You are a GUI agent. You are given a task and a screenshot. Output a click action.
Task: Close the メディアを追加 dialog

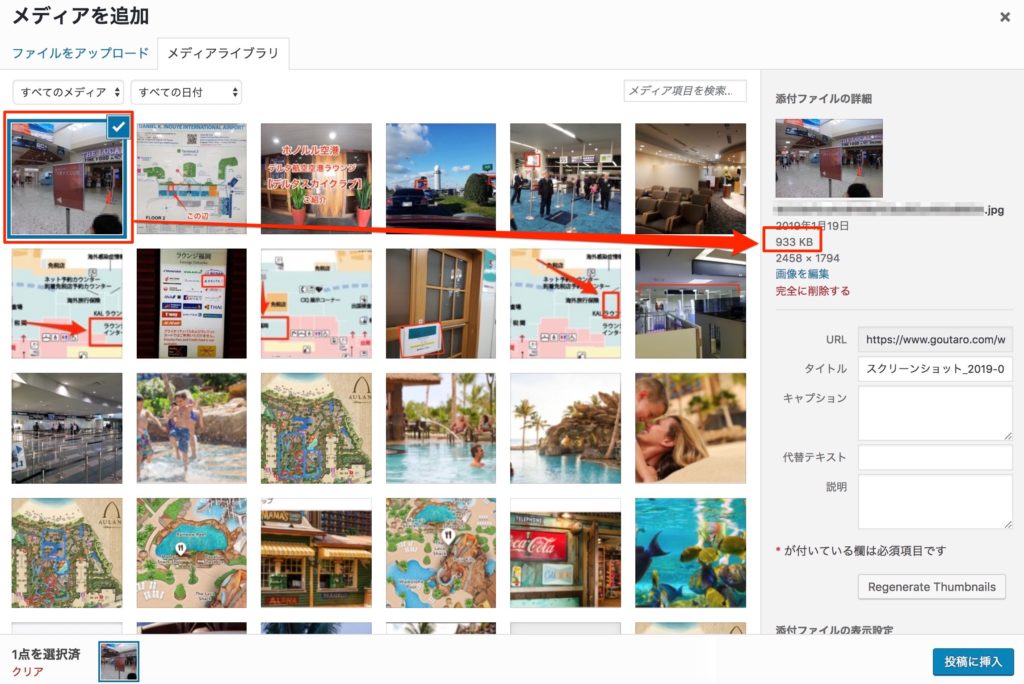pos(1004,18)
